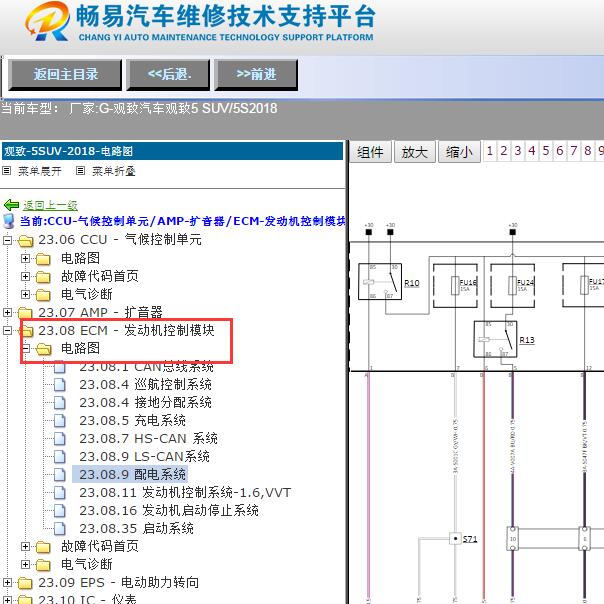Switch to diagram page 4
The image size is (604, 604).
tap(532, 151)
